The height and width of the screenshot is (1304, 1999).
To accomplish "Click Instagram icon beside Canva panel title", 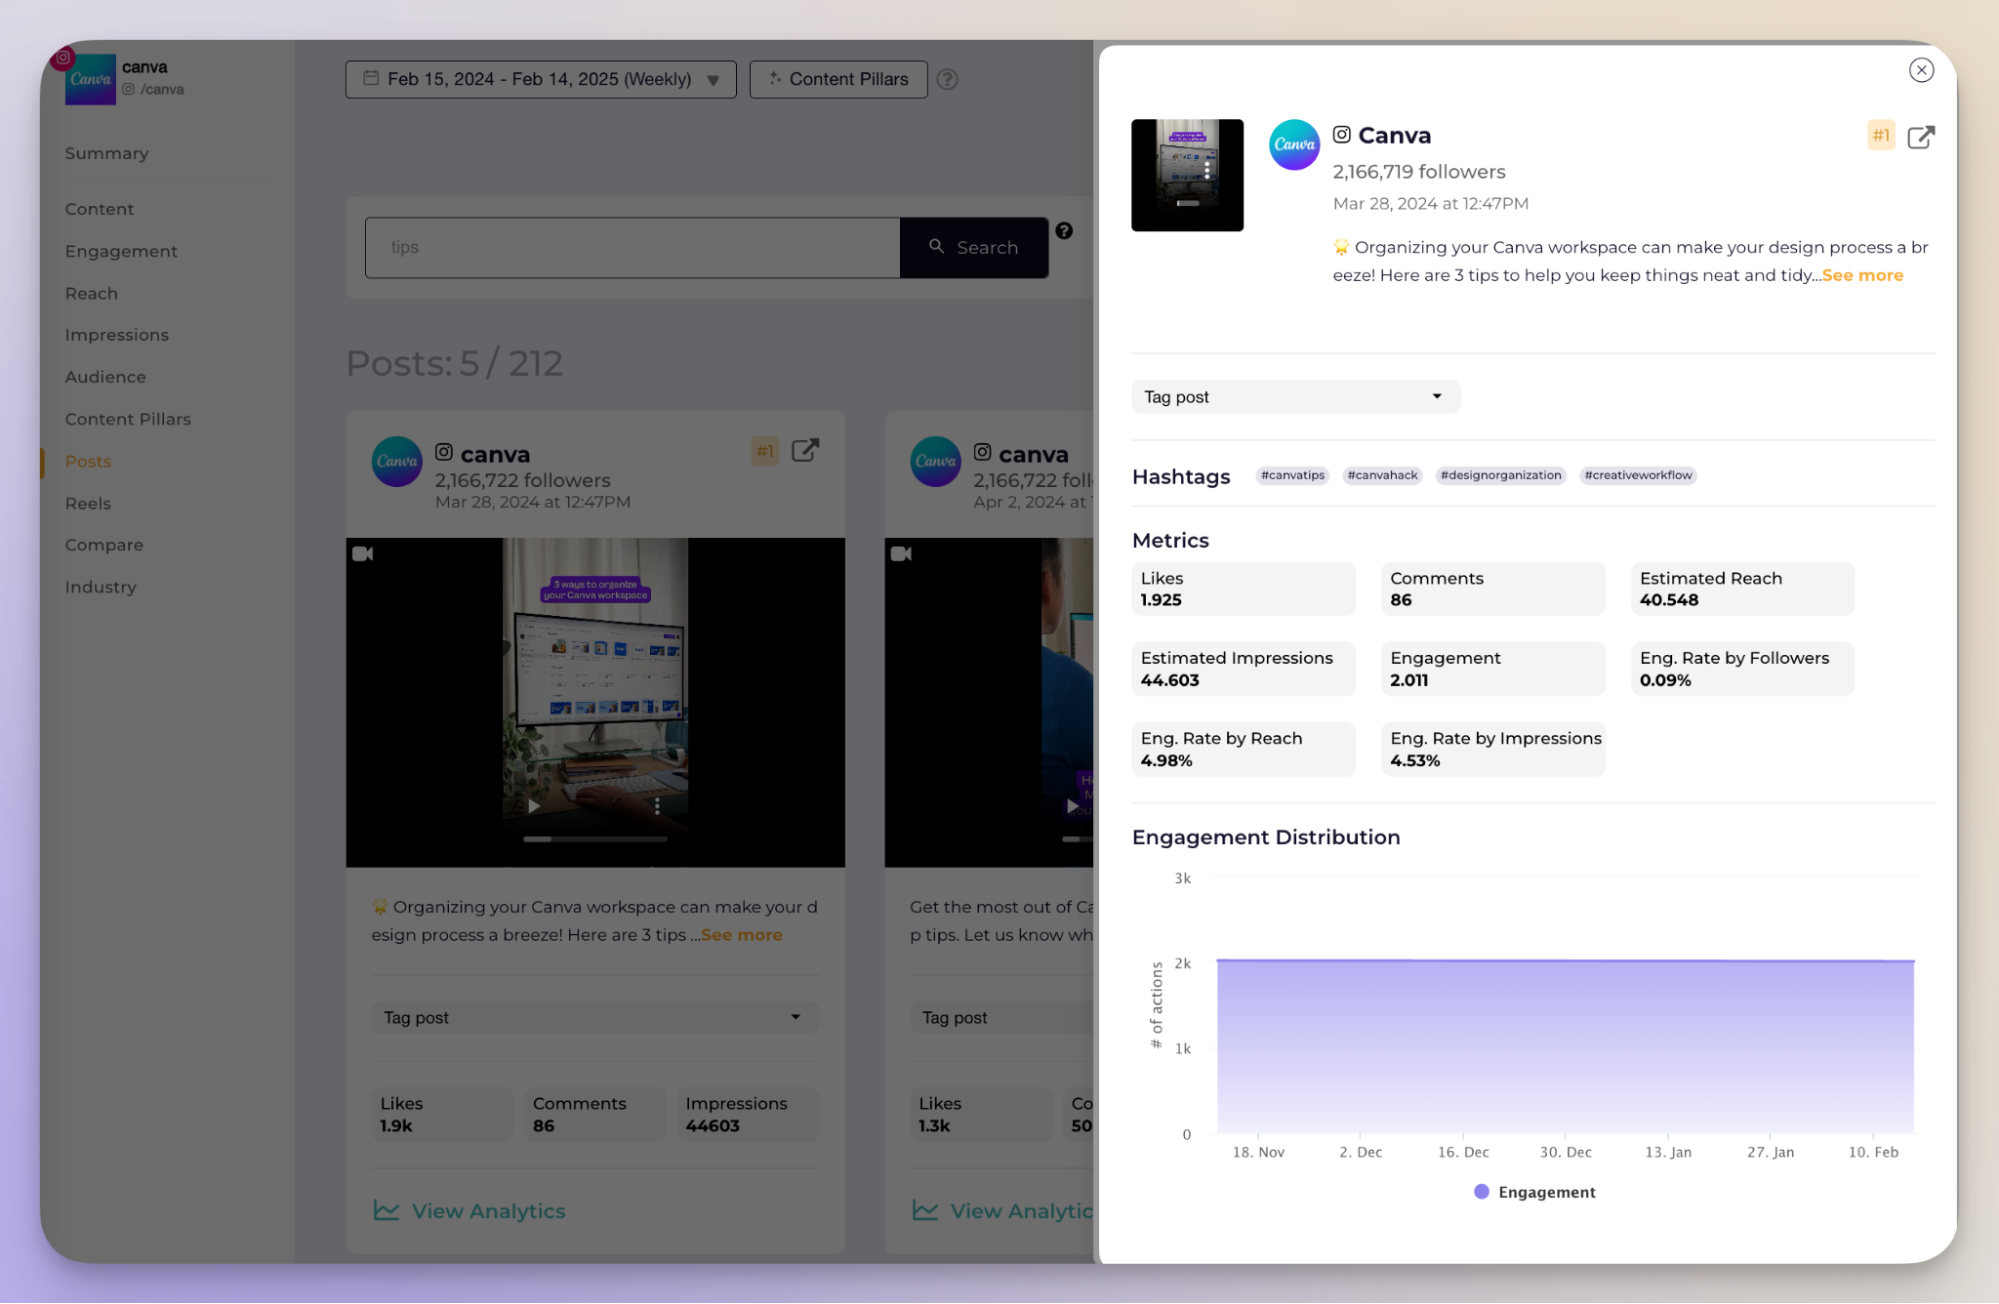I will [x=1341, y=134].
